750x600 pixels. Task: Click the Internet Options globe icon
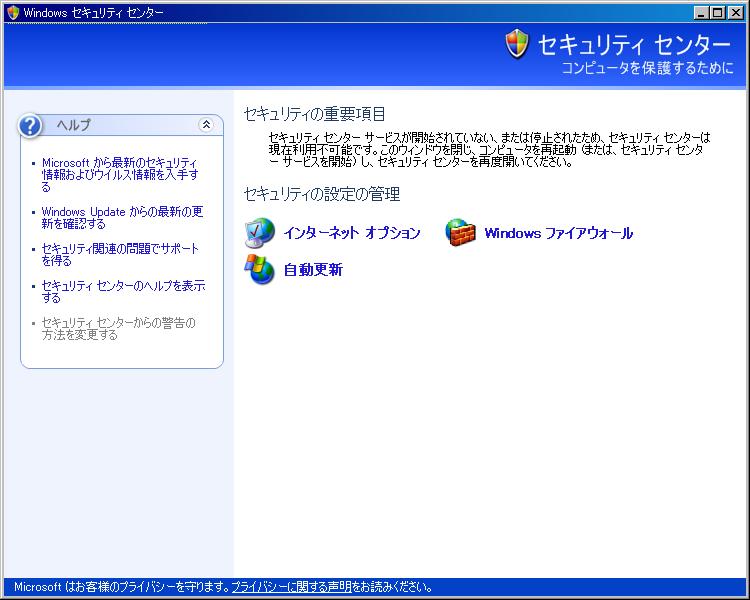point(260,232)
